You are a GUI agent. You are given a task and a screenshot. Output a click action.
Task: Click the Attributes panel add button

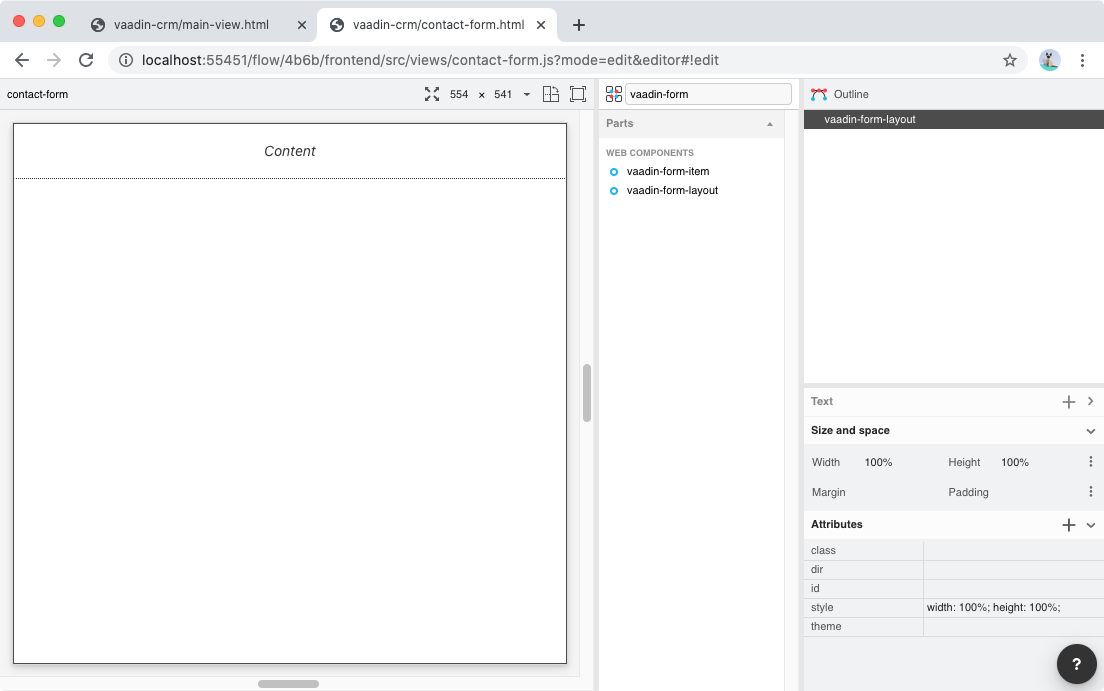(1068, 524)
